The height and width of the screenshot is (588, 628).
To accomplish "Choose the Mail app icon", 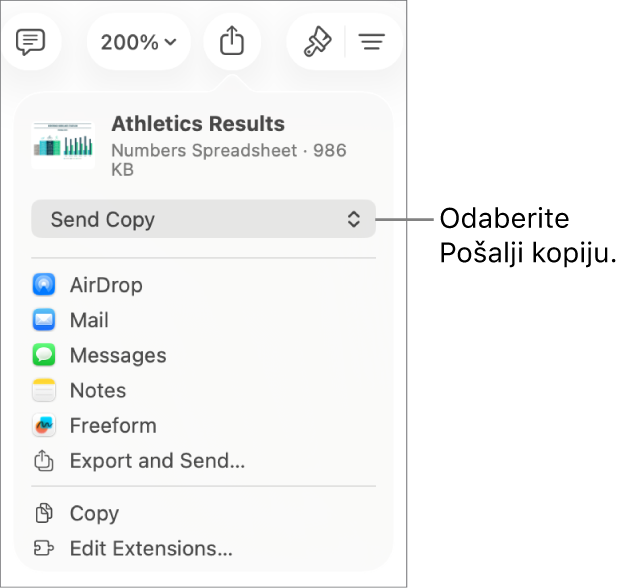I will coord(44,320).
